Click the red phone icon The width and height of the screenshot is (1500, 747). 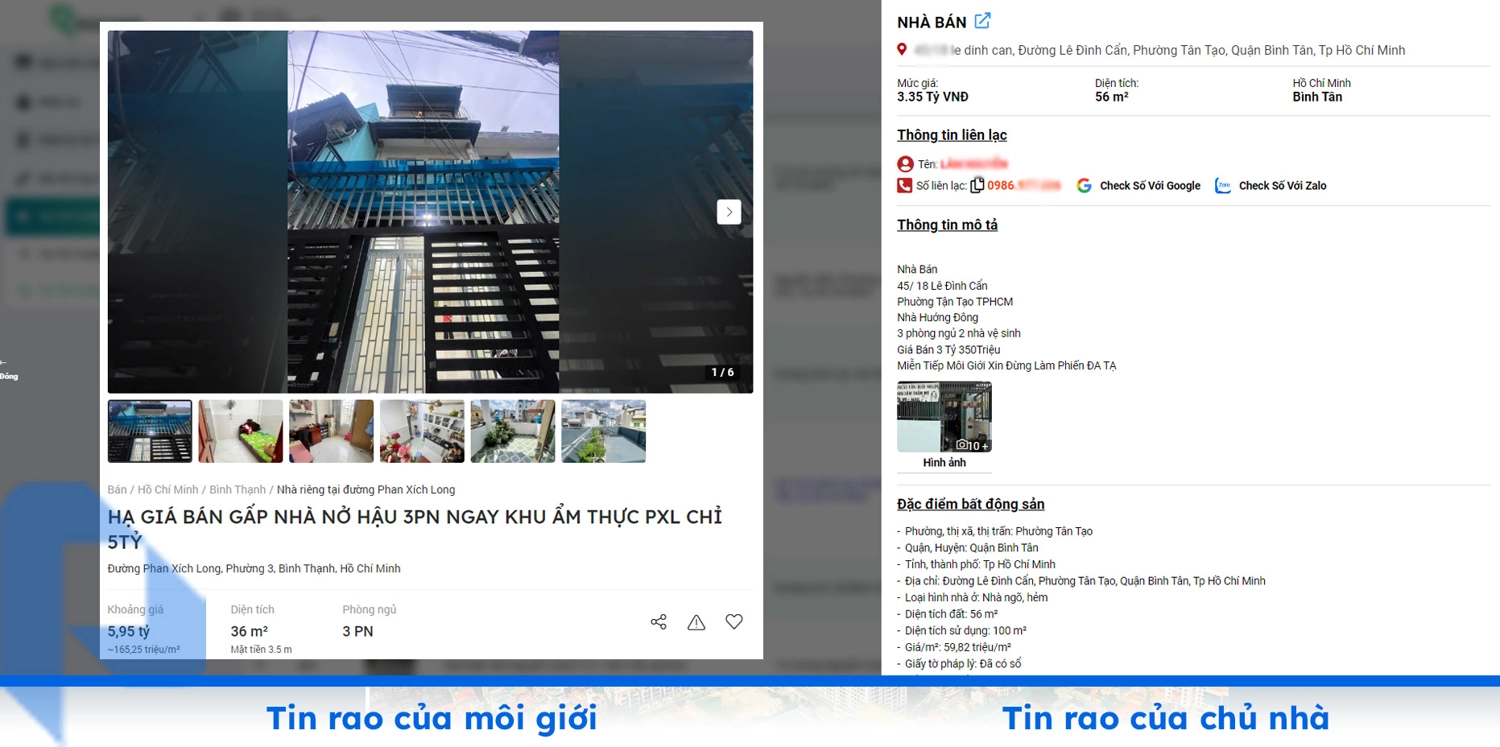905,185
